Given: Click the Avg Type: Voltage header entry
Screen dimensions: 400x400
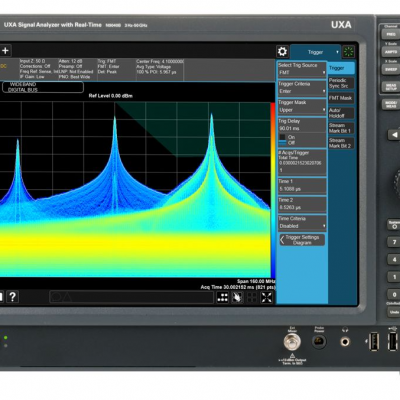Looking at the screenshot, I should [x=153, y=67].
